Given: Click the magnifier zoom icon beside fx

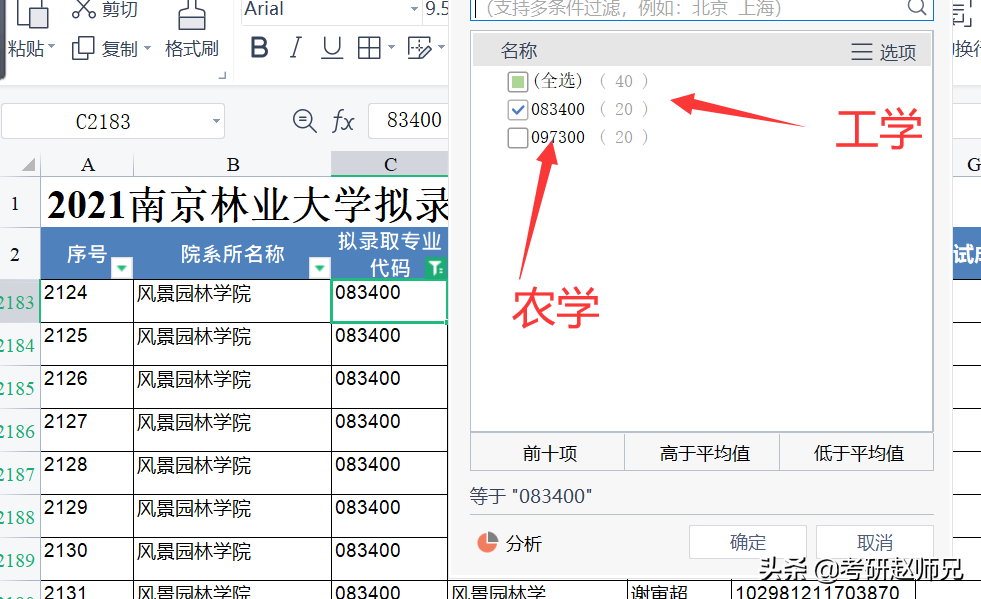Looking at the screenshot, I should 304,120.
